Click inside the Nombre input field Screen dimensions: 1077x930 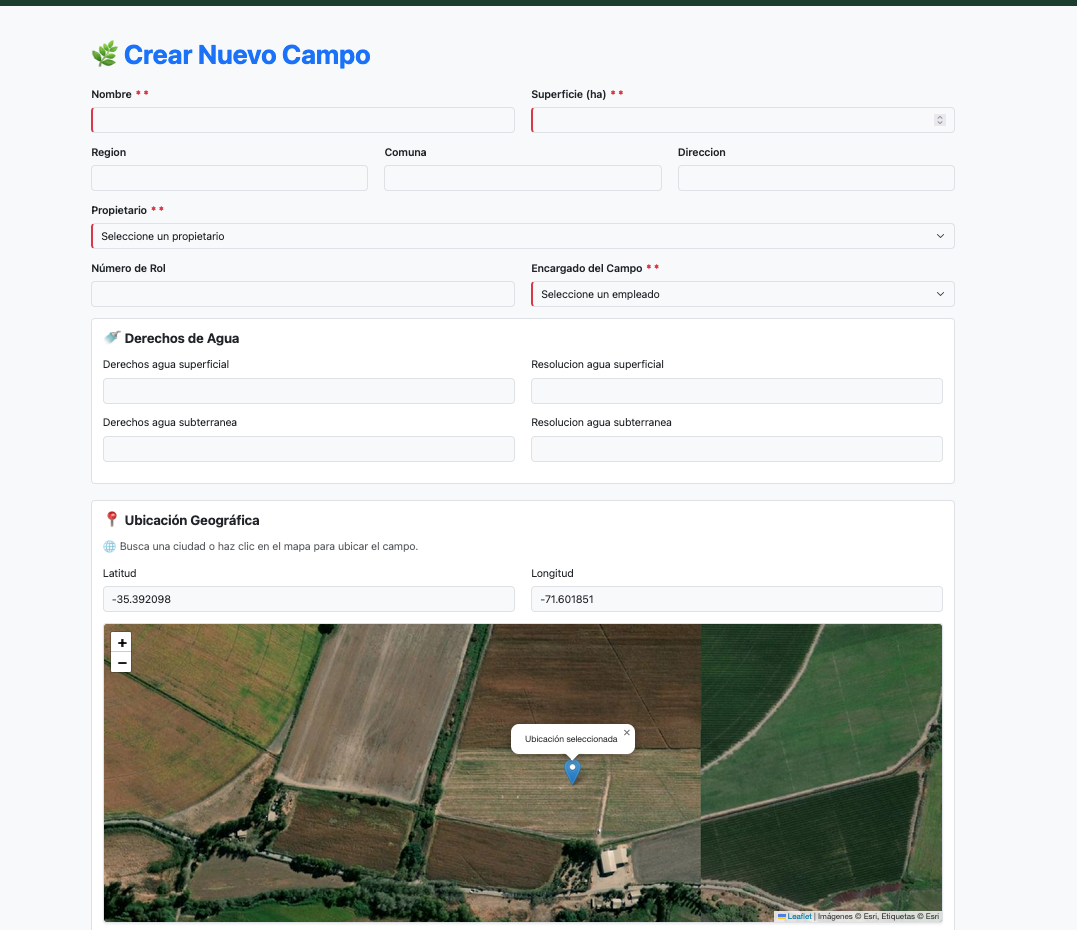point(302,119)
